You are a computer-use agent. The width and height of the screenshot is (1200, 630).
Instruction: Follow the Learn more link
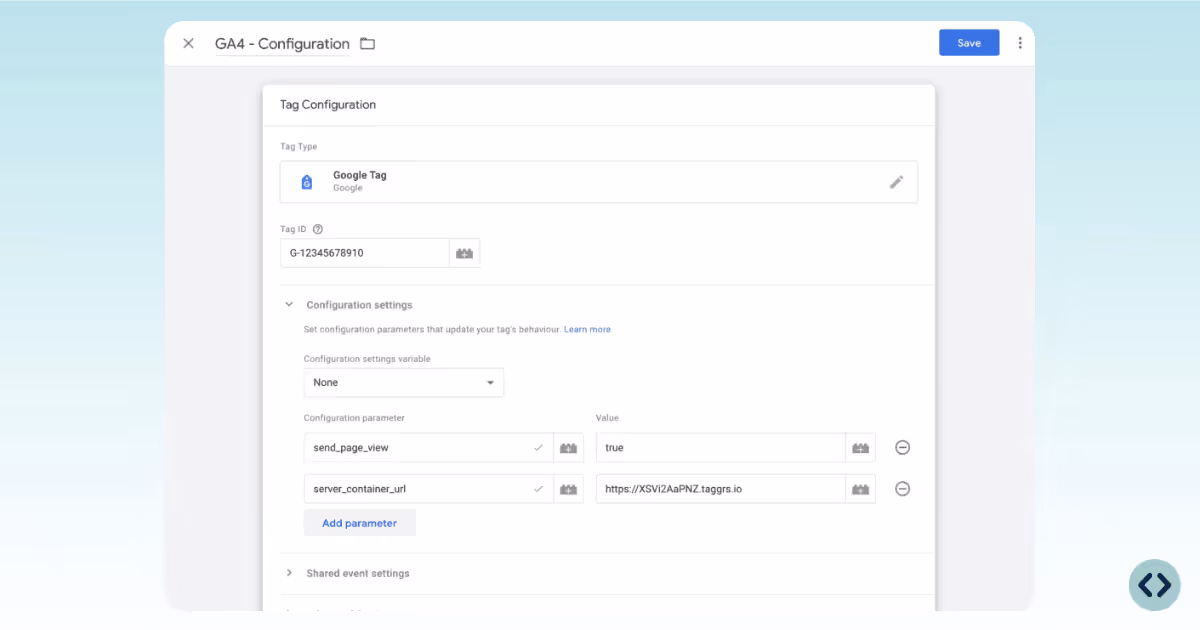pos(587,329)
